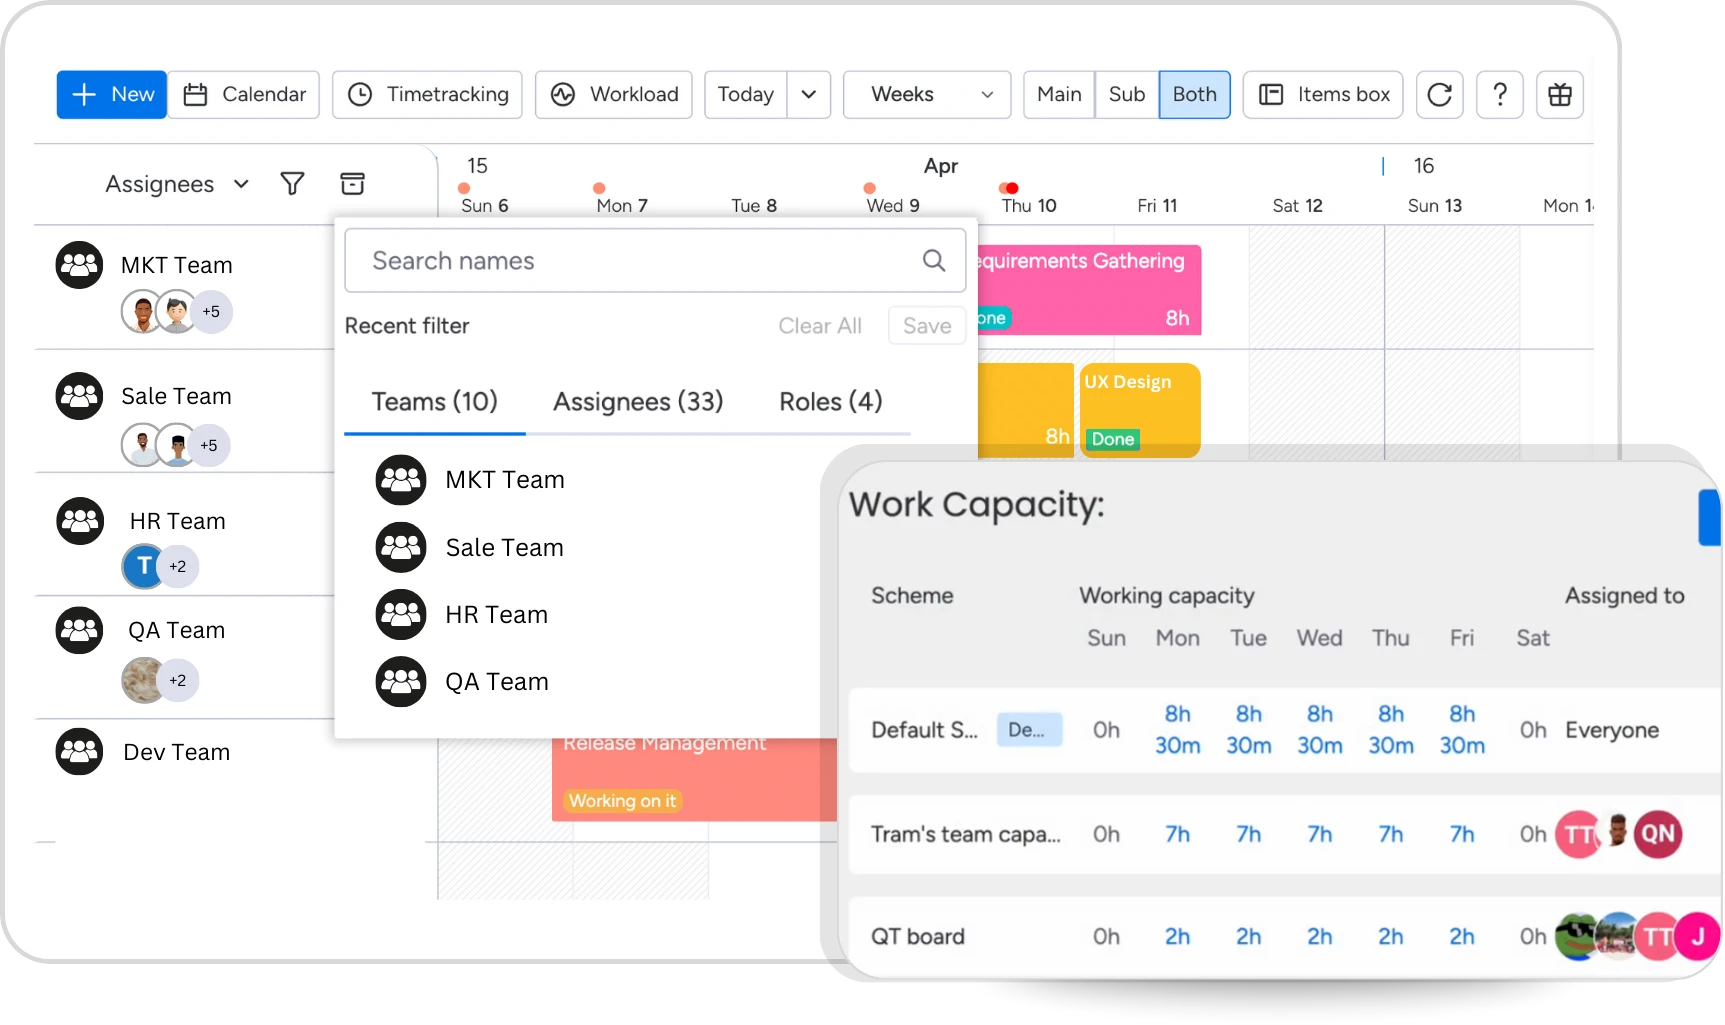Expand the dropdown beside Today
Screen dimensions: 1725x1025
tap(809, 94)
